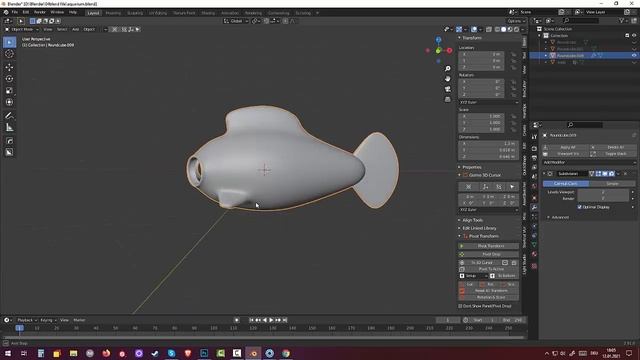Open Blender from the Windows taskbar
This screenshot has width=640, height=360.
pos(253,353)
